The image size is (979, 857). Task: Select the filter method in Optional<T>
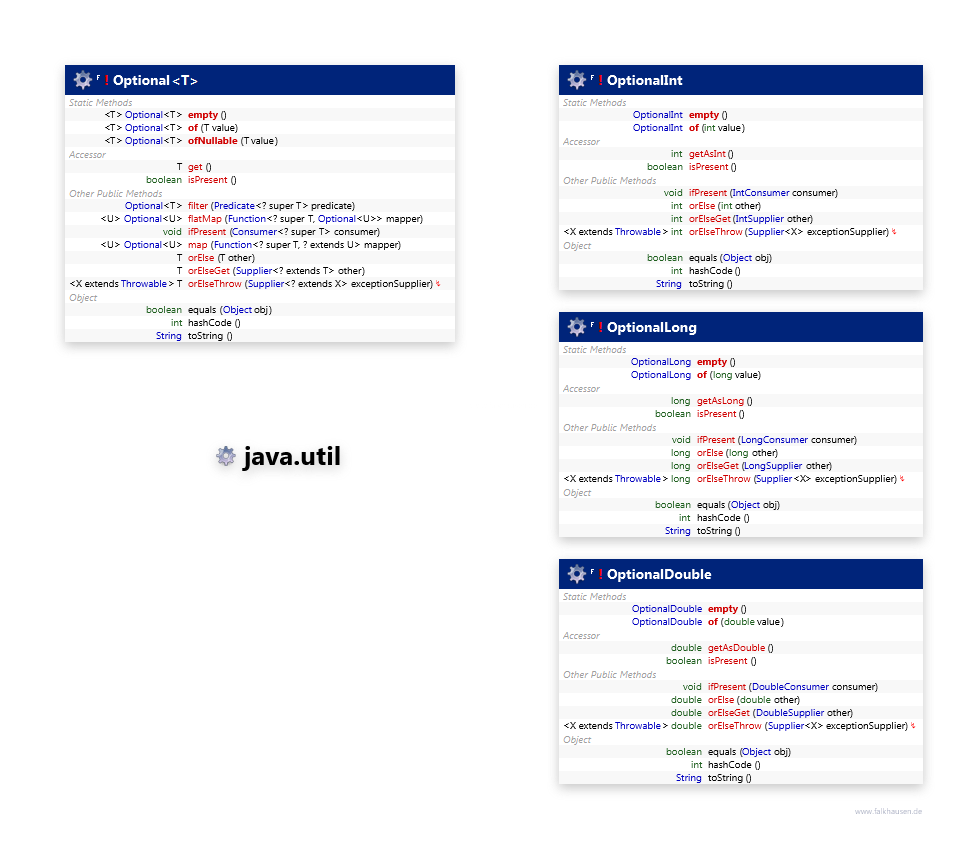pos(198,206)
